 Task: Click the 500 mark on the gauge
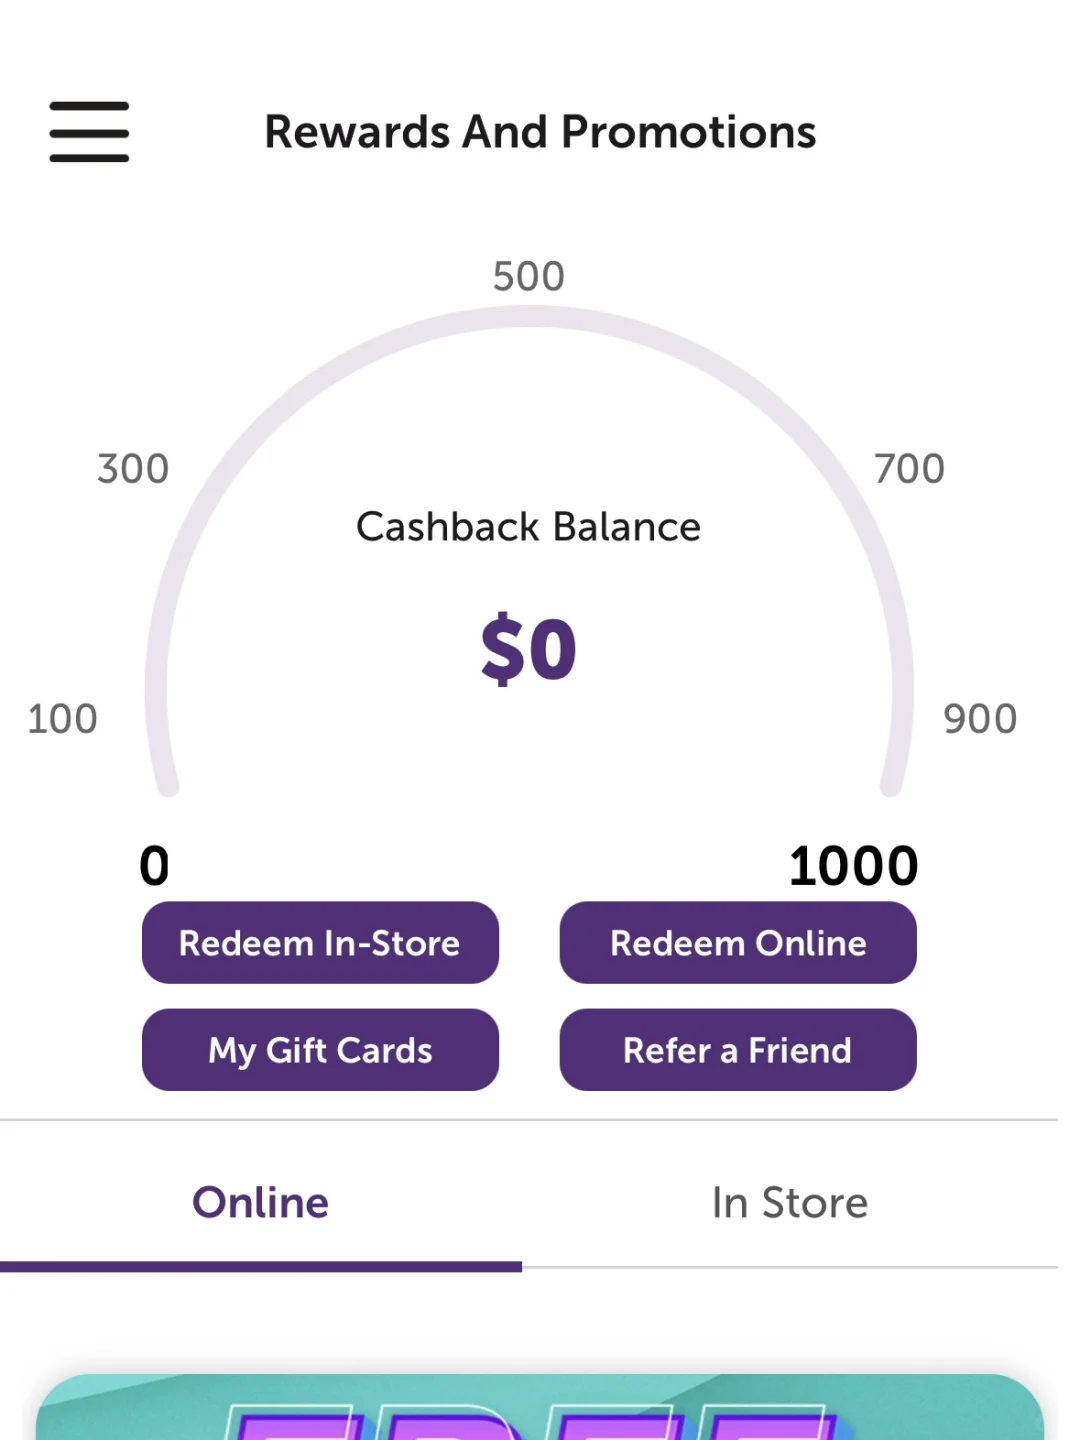click(529, 276)
